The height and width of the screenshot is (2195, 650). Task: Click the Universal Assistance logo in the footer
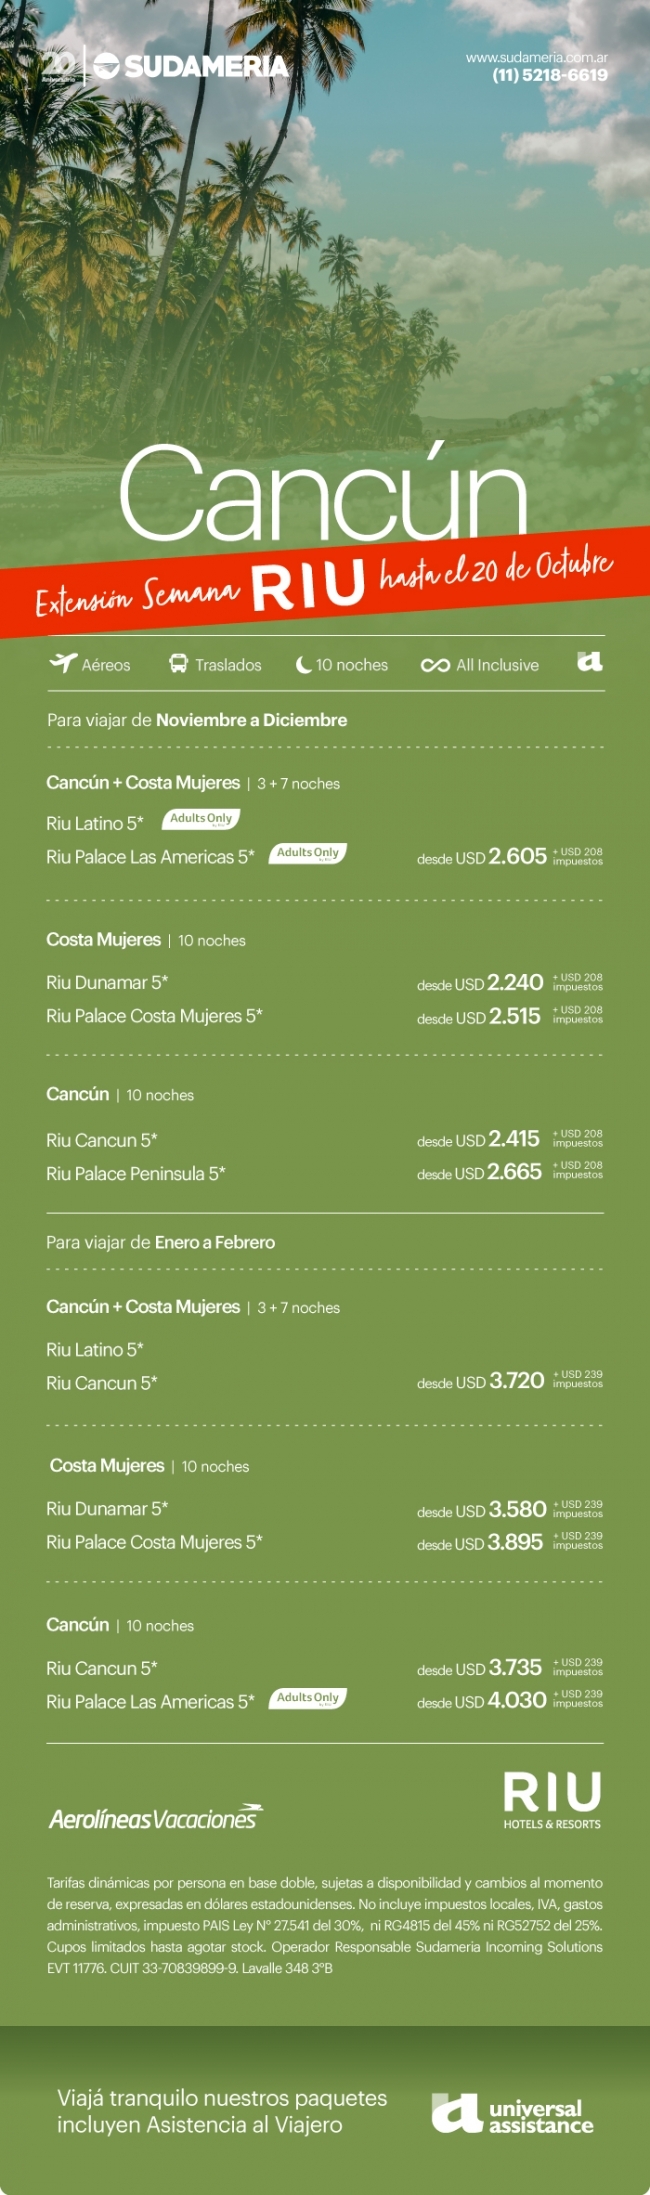(512, 2114)
